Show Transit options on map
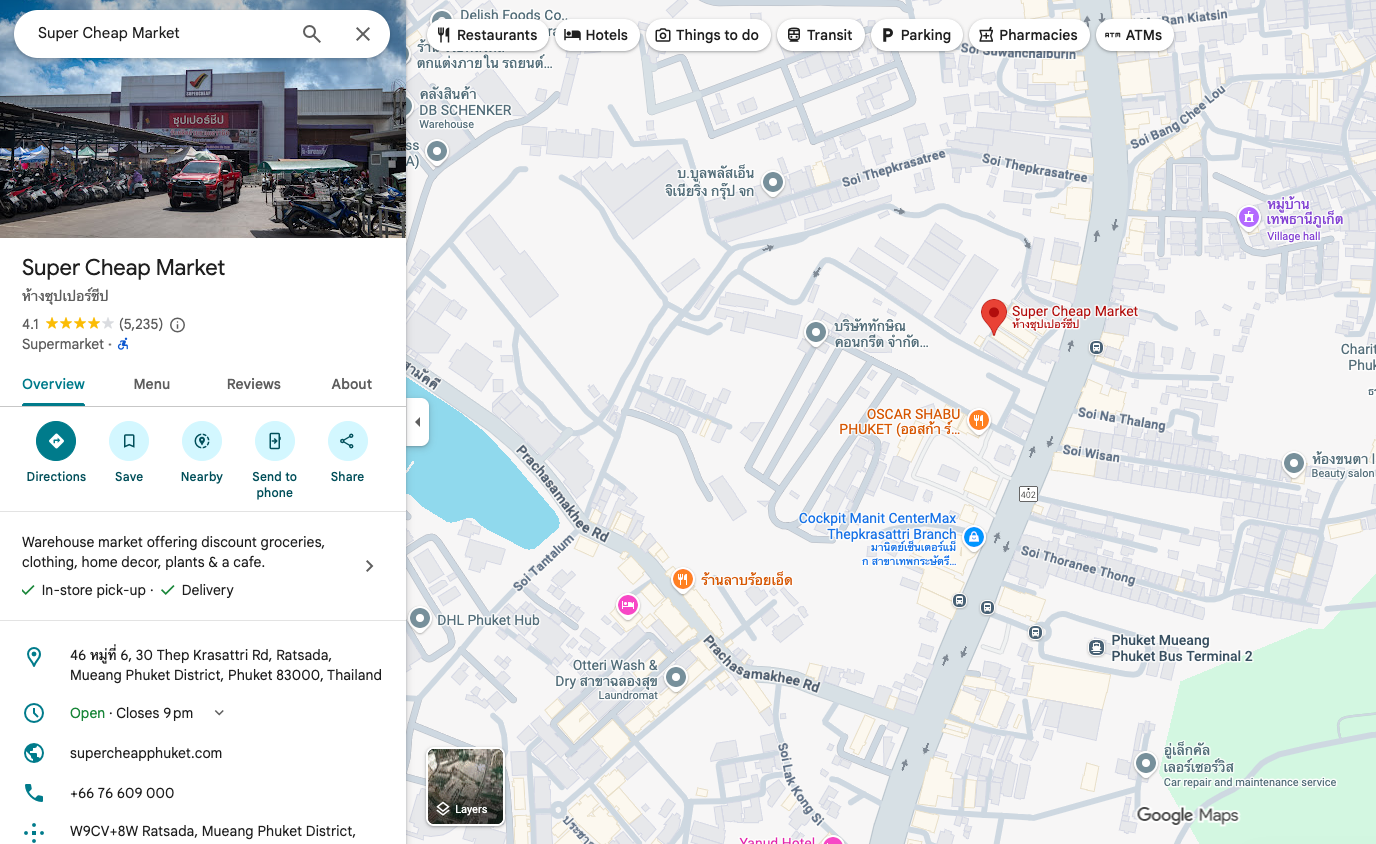 [x=819, y=35]
